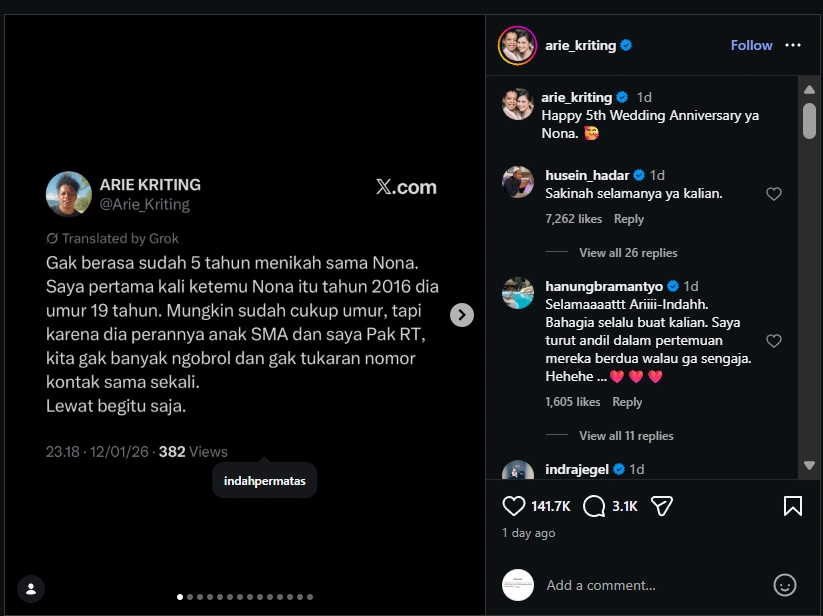Follow arie_kriting
This screenshot has width=823, height=616.
pos(751,45)
